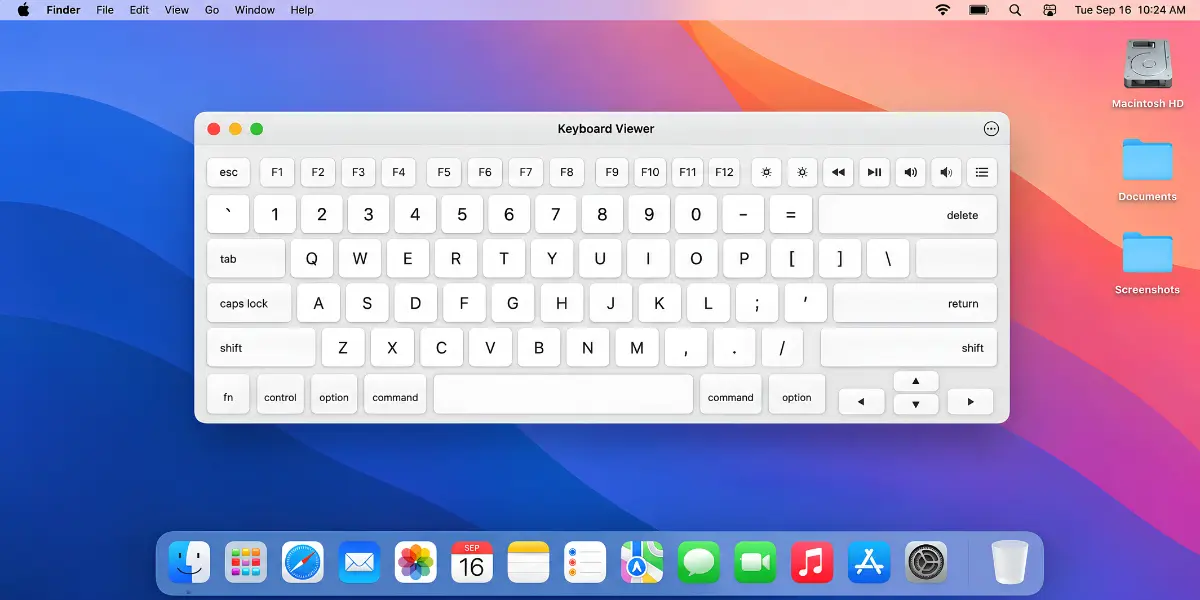Image resolution: width=1200 pixels, height=600 pixels.
Task: Click the M key
Action: [x=636, y=347]
